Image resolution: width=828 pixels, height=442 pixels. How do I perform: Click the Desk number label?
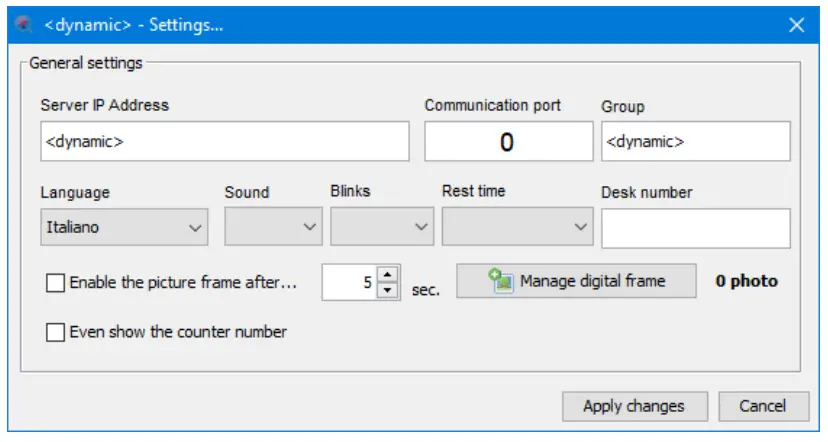point(646,192)
